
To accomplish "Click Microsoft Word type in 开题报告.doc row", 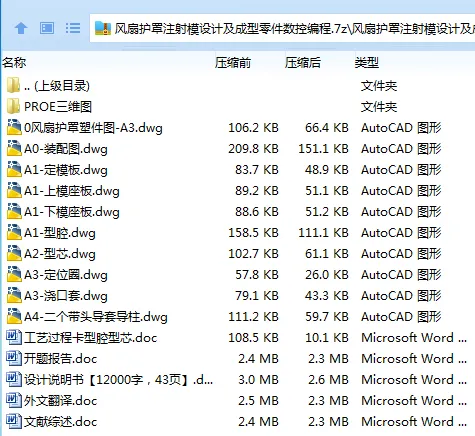I will [x=414, y=359].
